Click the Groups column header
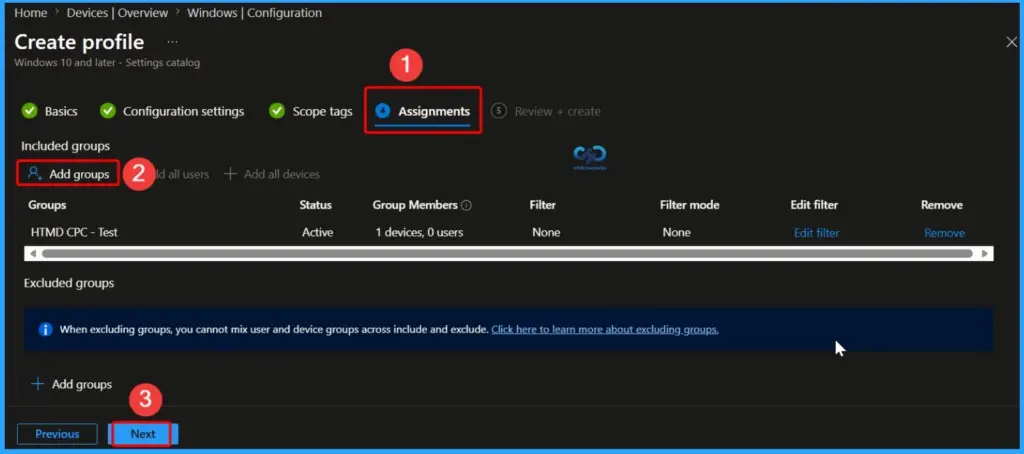 pyautogui.click(x=47, y=205)
